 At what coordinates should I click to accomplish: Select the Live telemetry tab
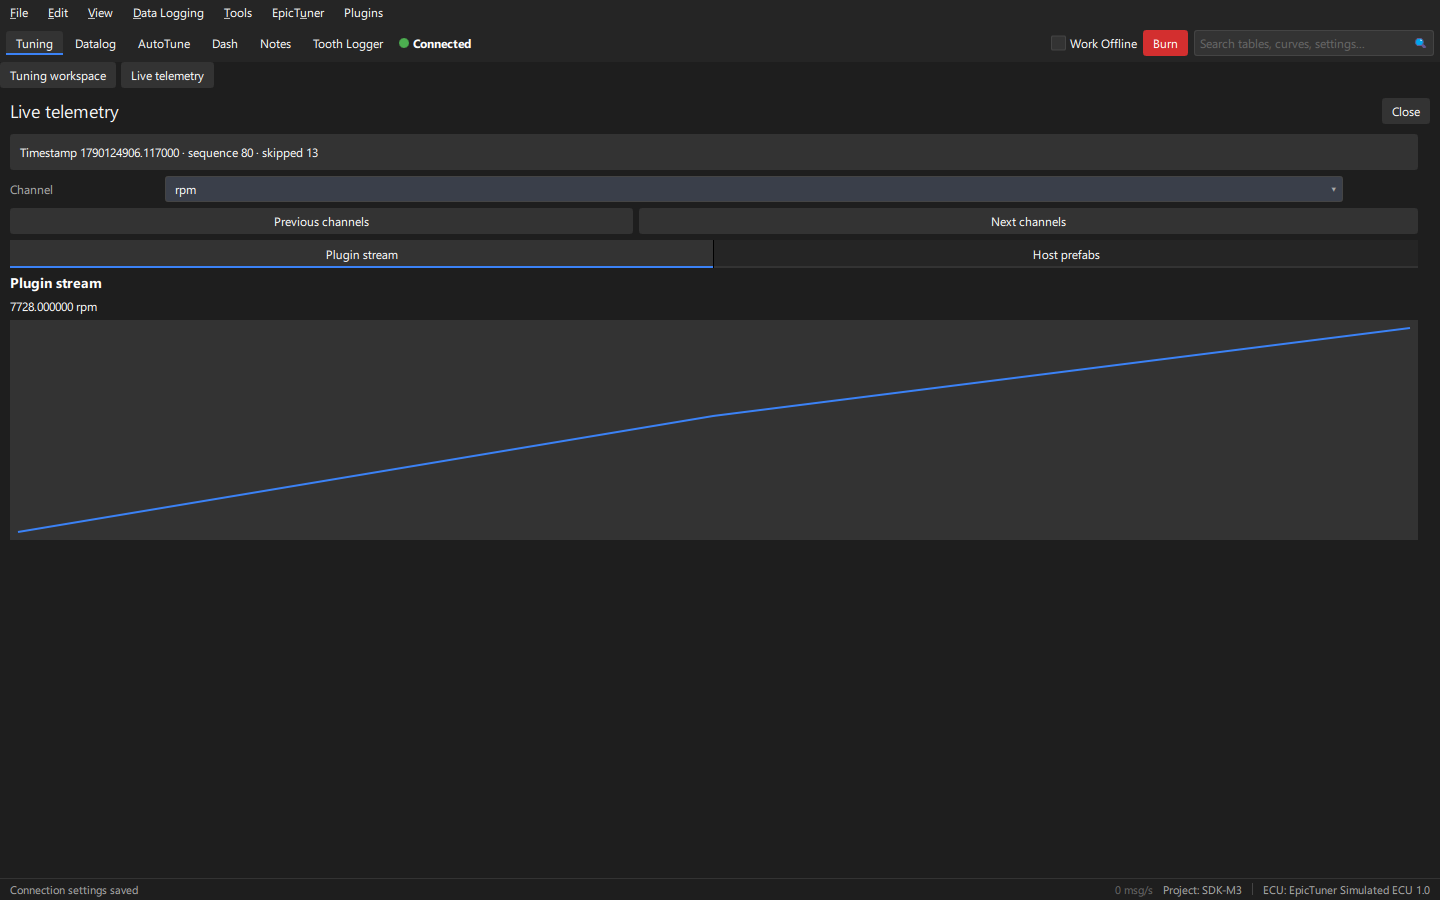pos(167,76)
